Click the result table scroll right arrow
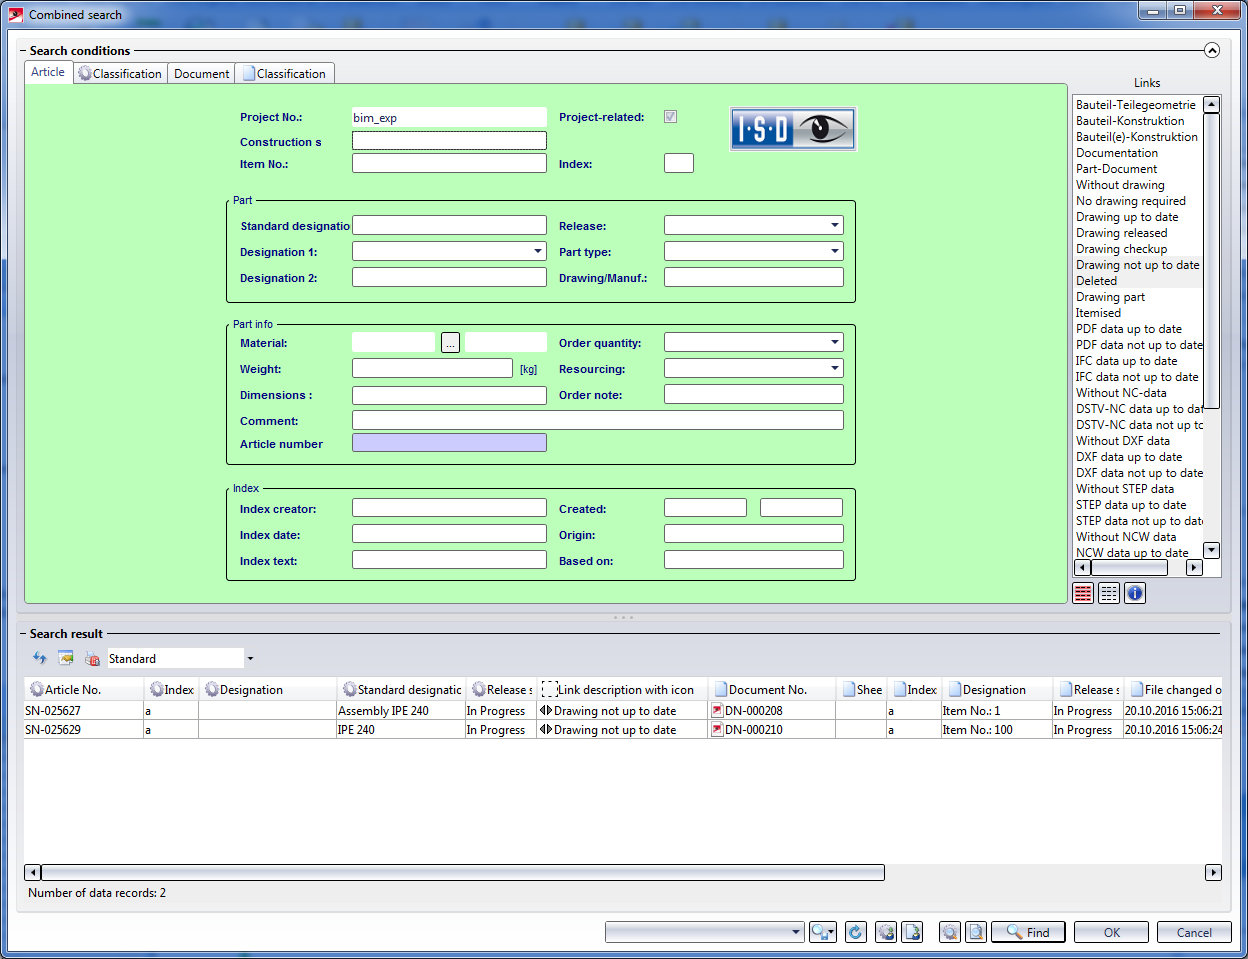Image resolution: width=1248 pixels, height=959 pixels. 1213,872
